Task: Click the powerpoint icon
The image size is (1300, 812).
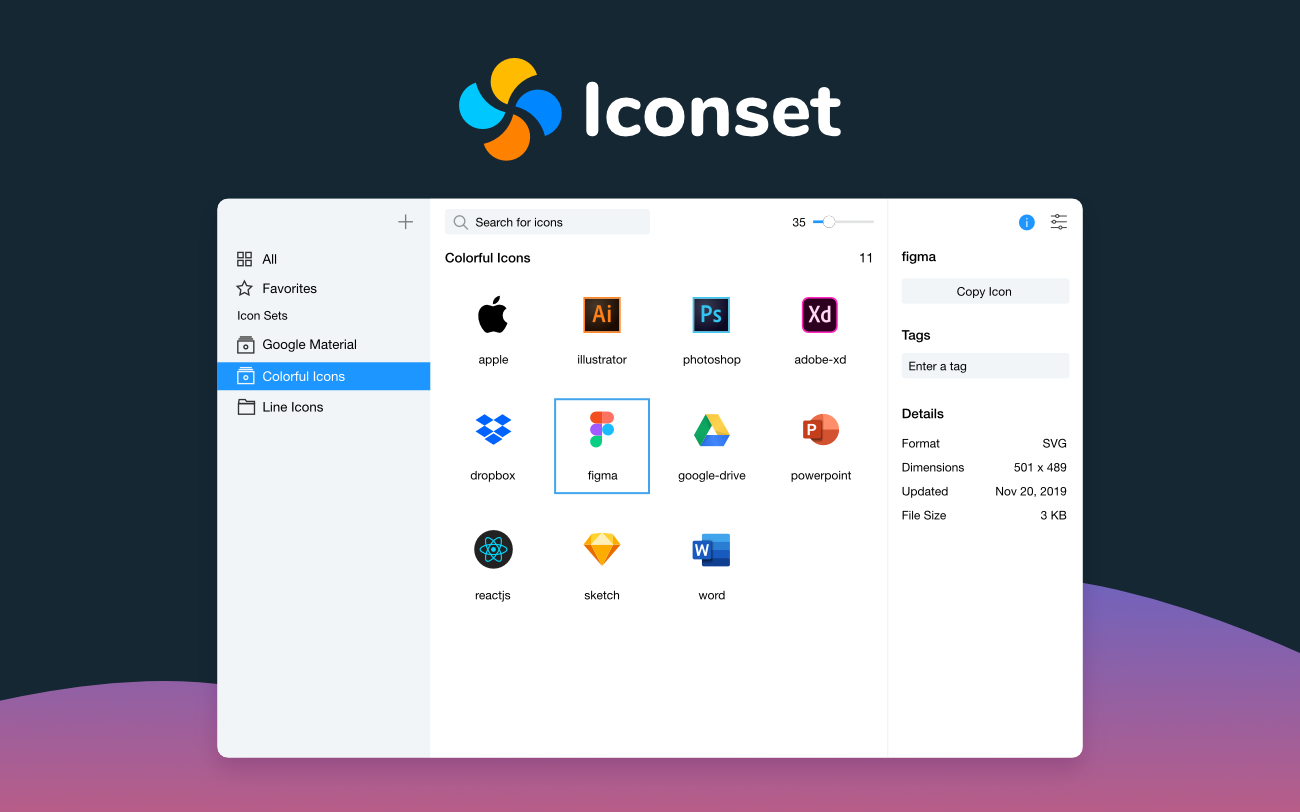Action: (x=820, y=430)
